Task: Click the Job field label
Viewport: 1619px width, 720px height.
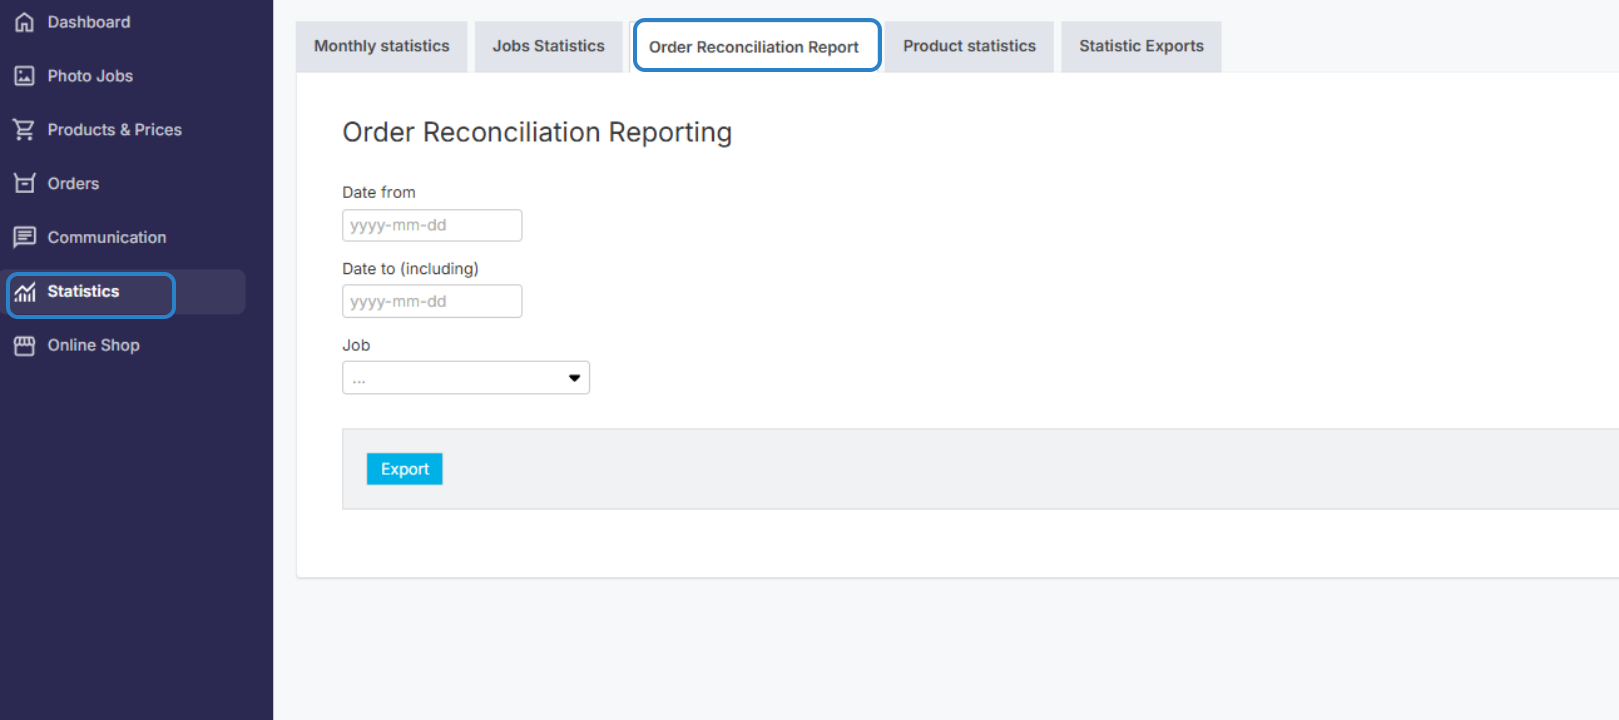Action: click(x=356, y=345)
